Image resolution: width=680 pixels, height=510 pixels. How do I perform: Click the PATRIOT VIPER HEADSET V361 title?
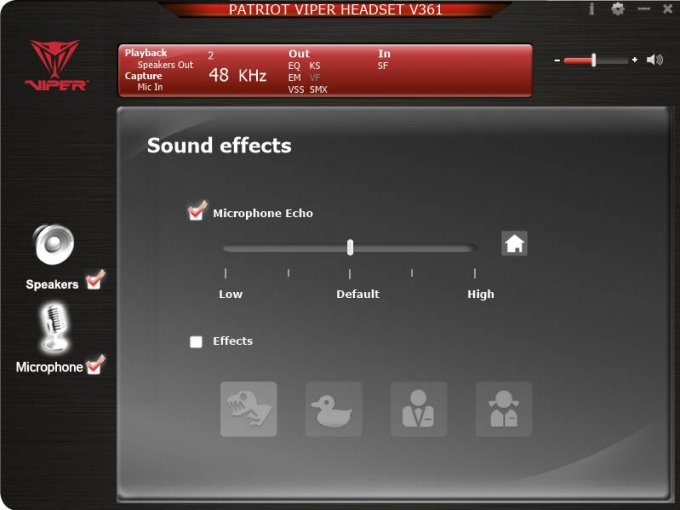click(336, 10)
